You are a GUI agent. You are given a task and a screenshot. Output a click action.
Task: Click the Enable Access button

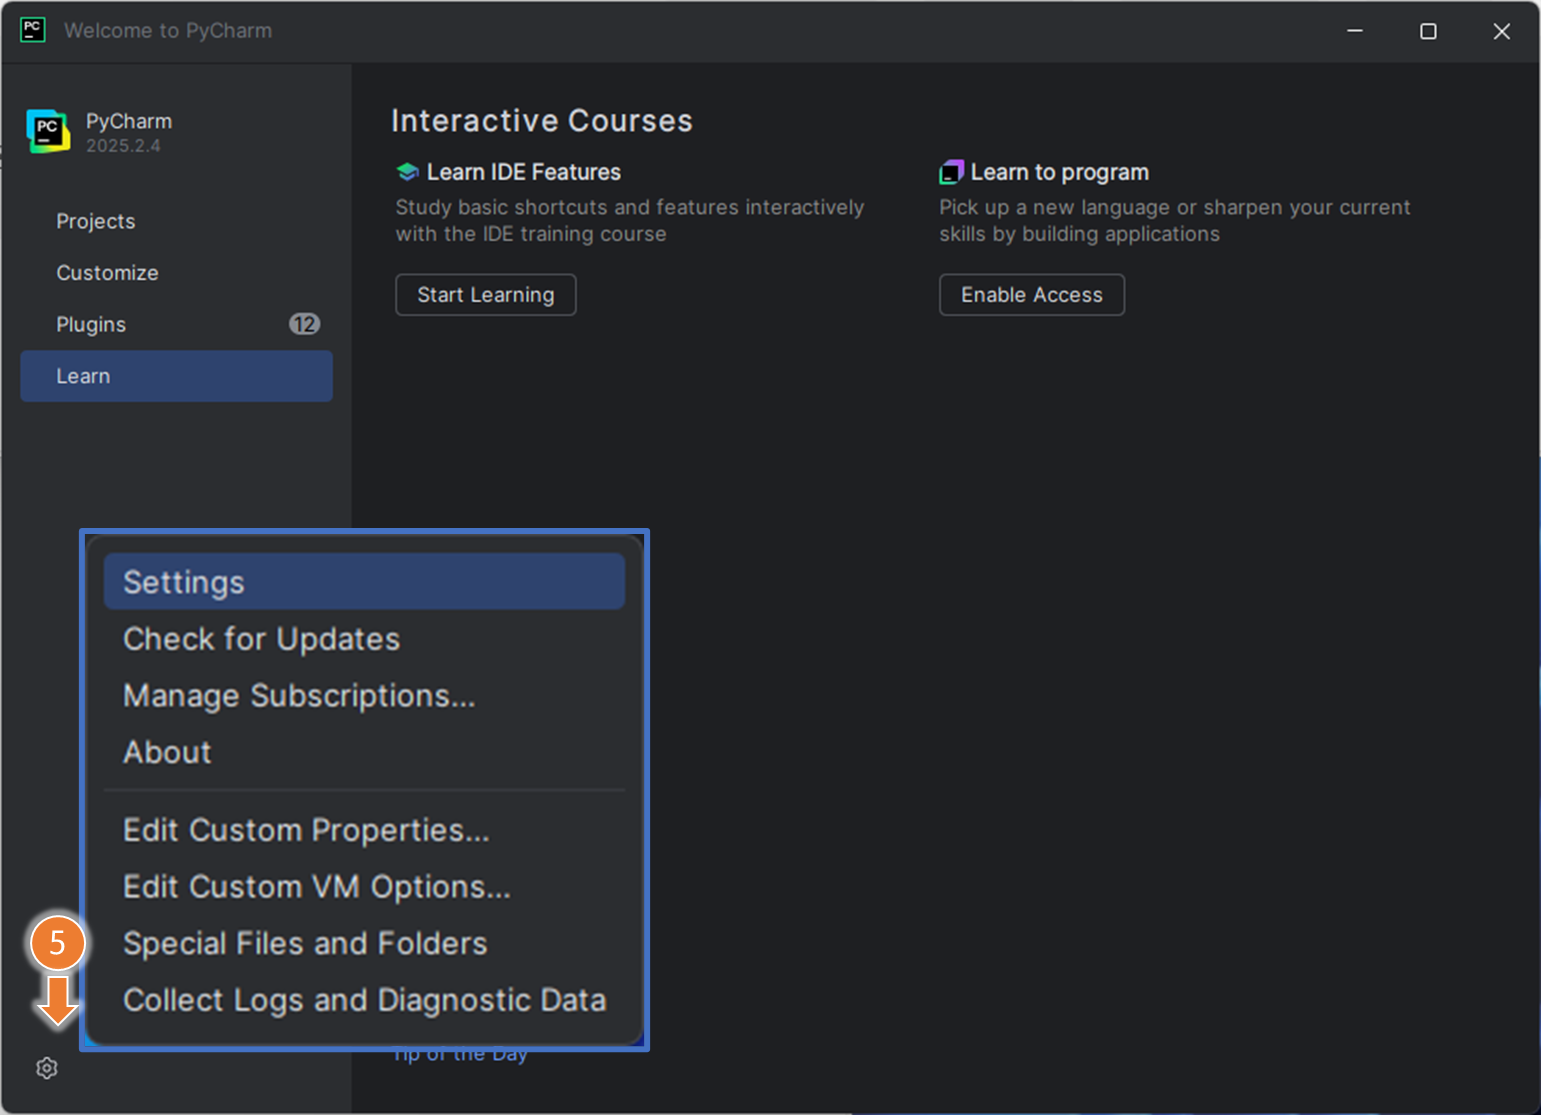coord(1032,295)
